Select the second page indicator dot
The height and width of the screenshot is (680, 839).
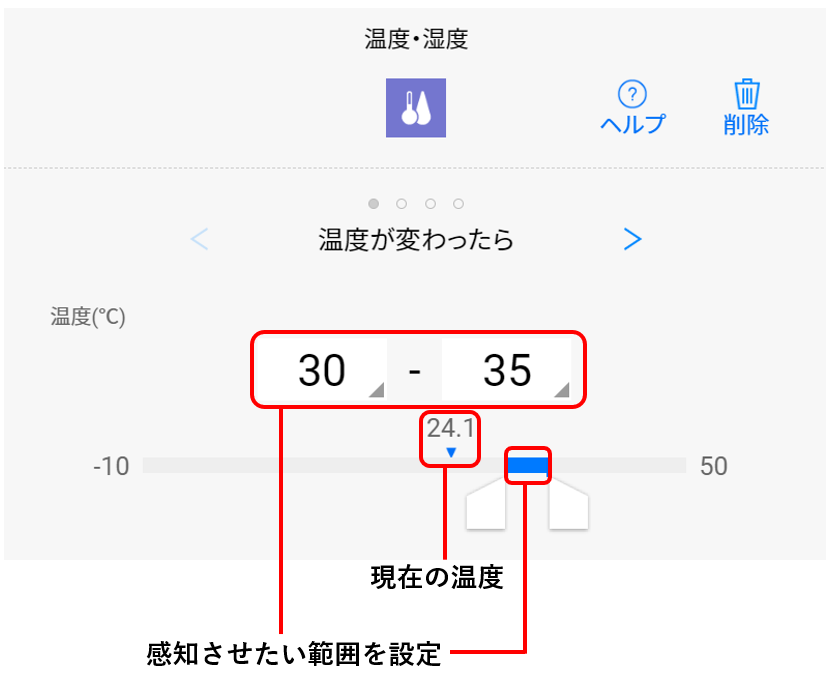(x=401, y=204)
